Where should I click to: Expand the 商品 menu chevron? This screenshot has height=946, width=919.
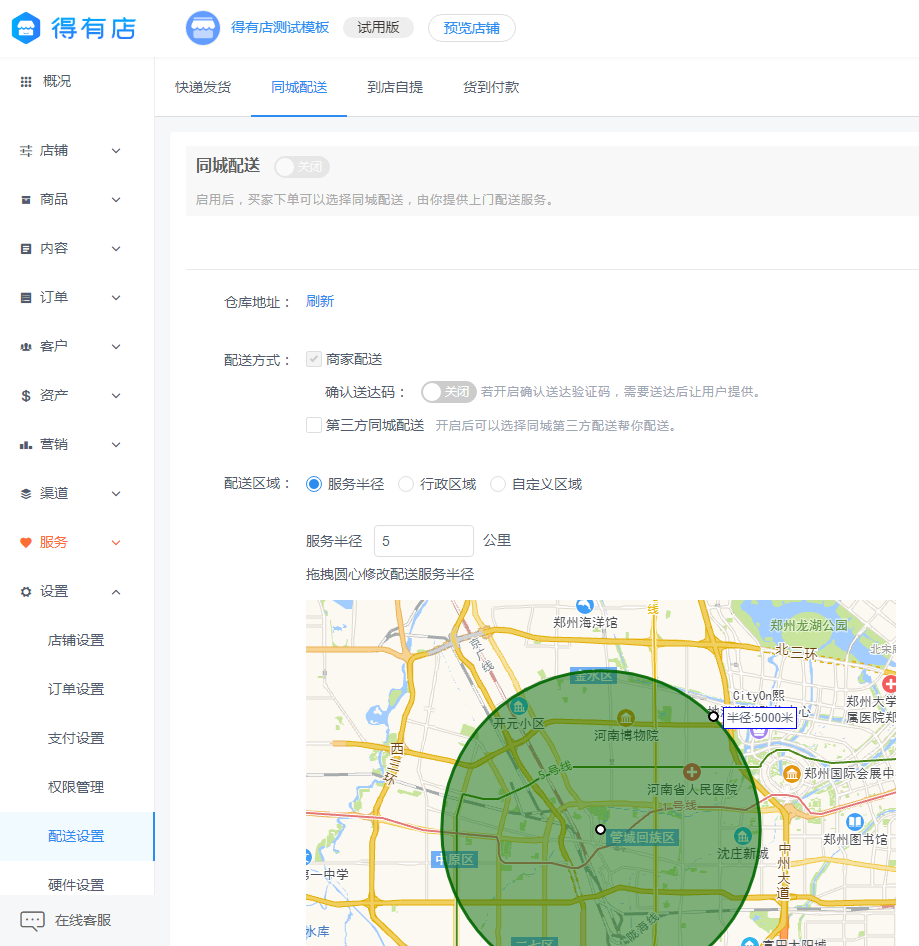116,200
